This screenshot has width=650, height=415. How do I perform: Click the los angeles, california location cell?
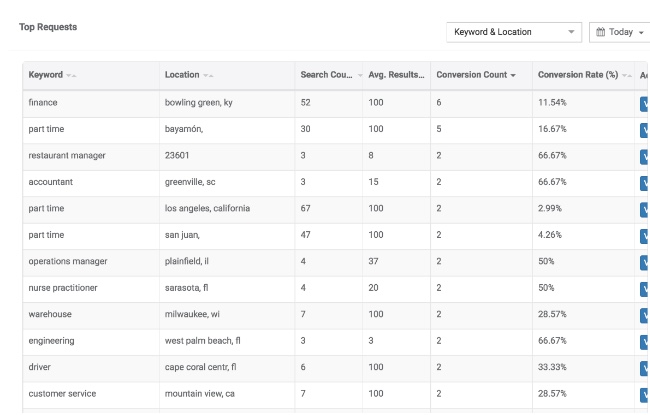207,209
